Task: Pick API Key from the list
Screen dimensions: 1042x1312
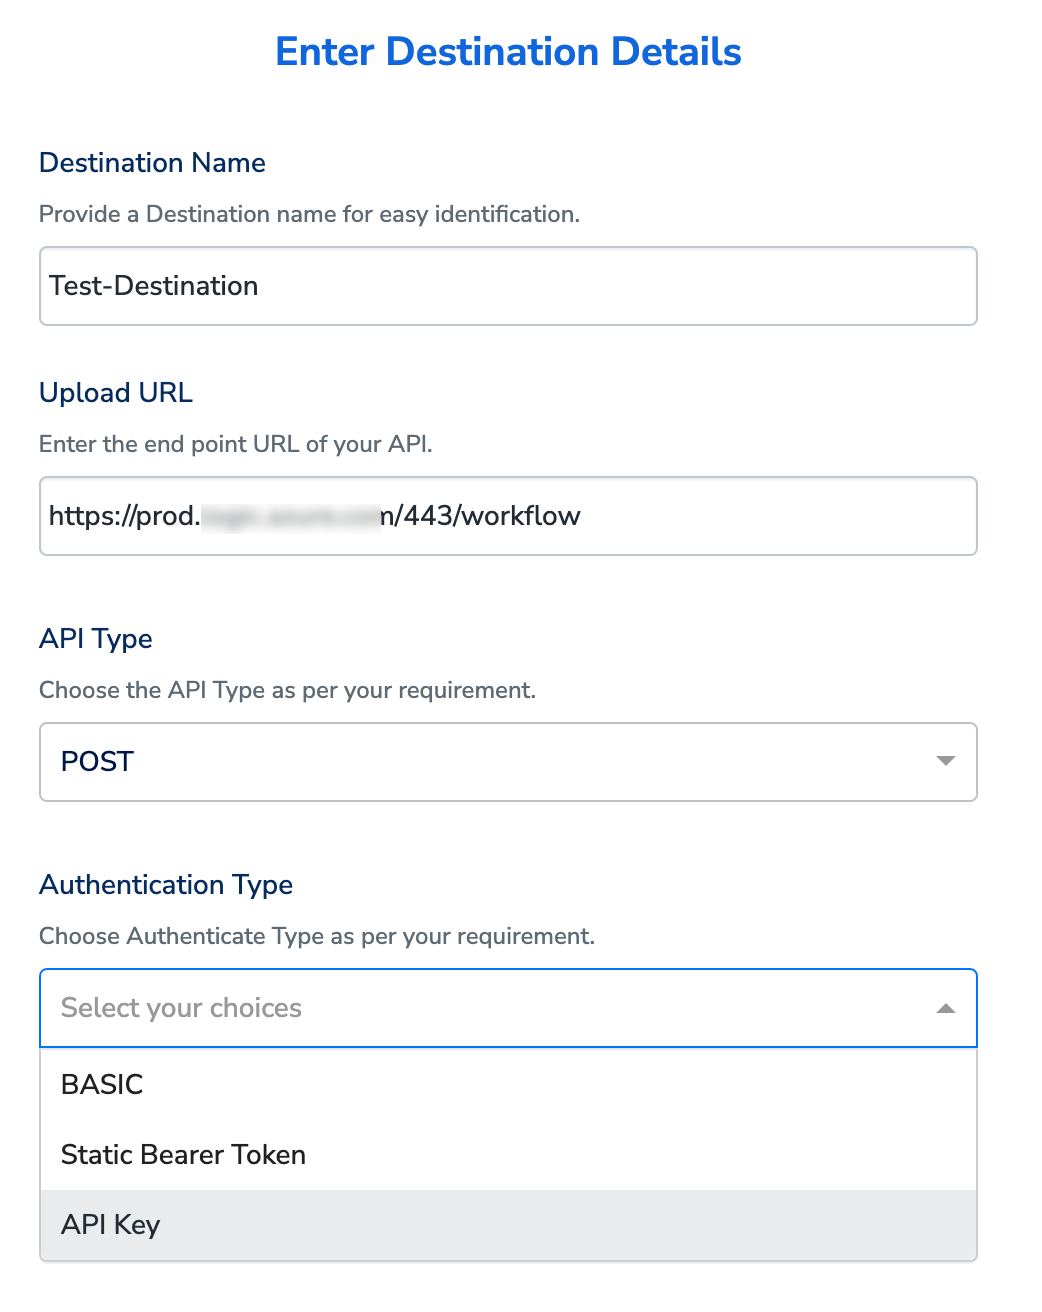Action: (x=110, y=1225)
